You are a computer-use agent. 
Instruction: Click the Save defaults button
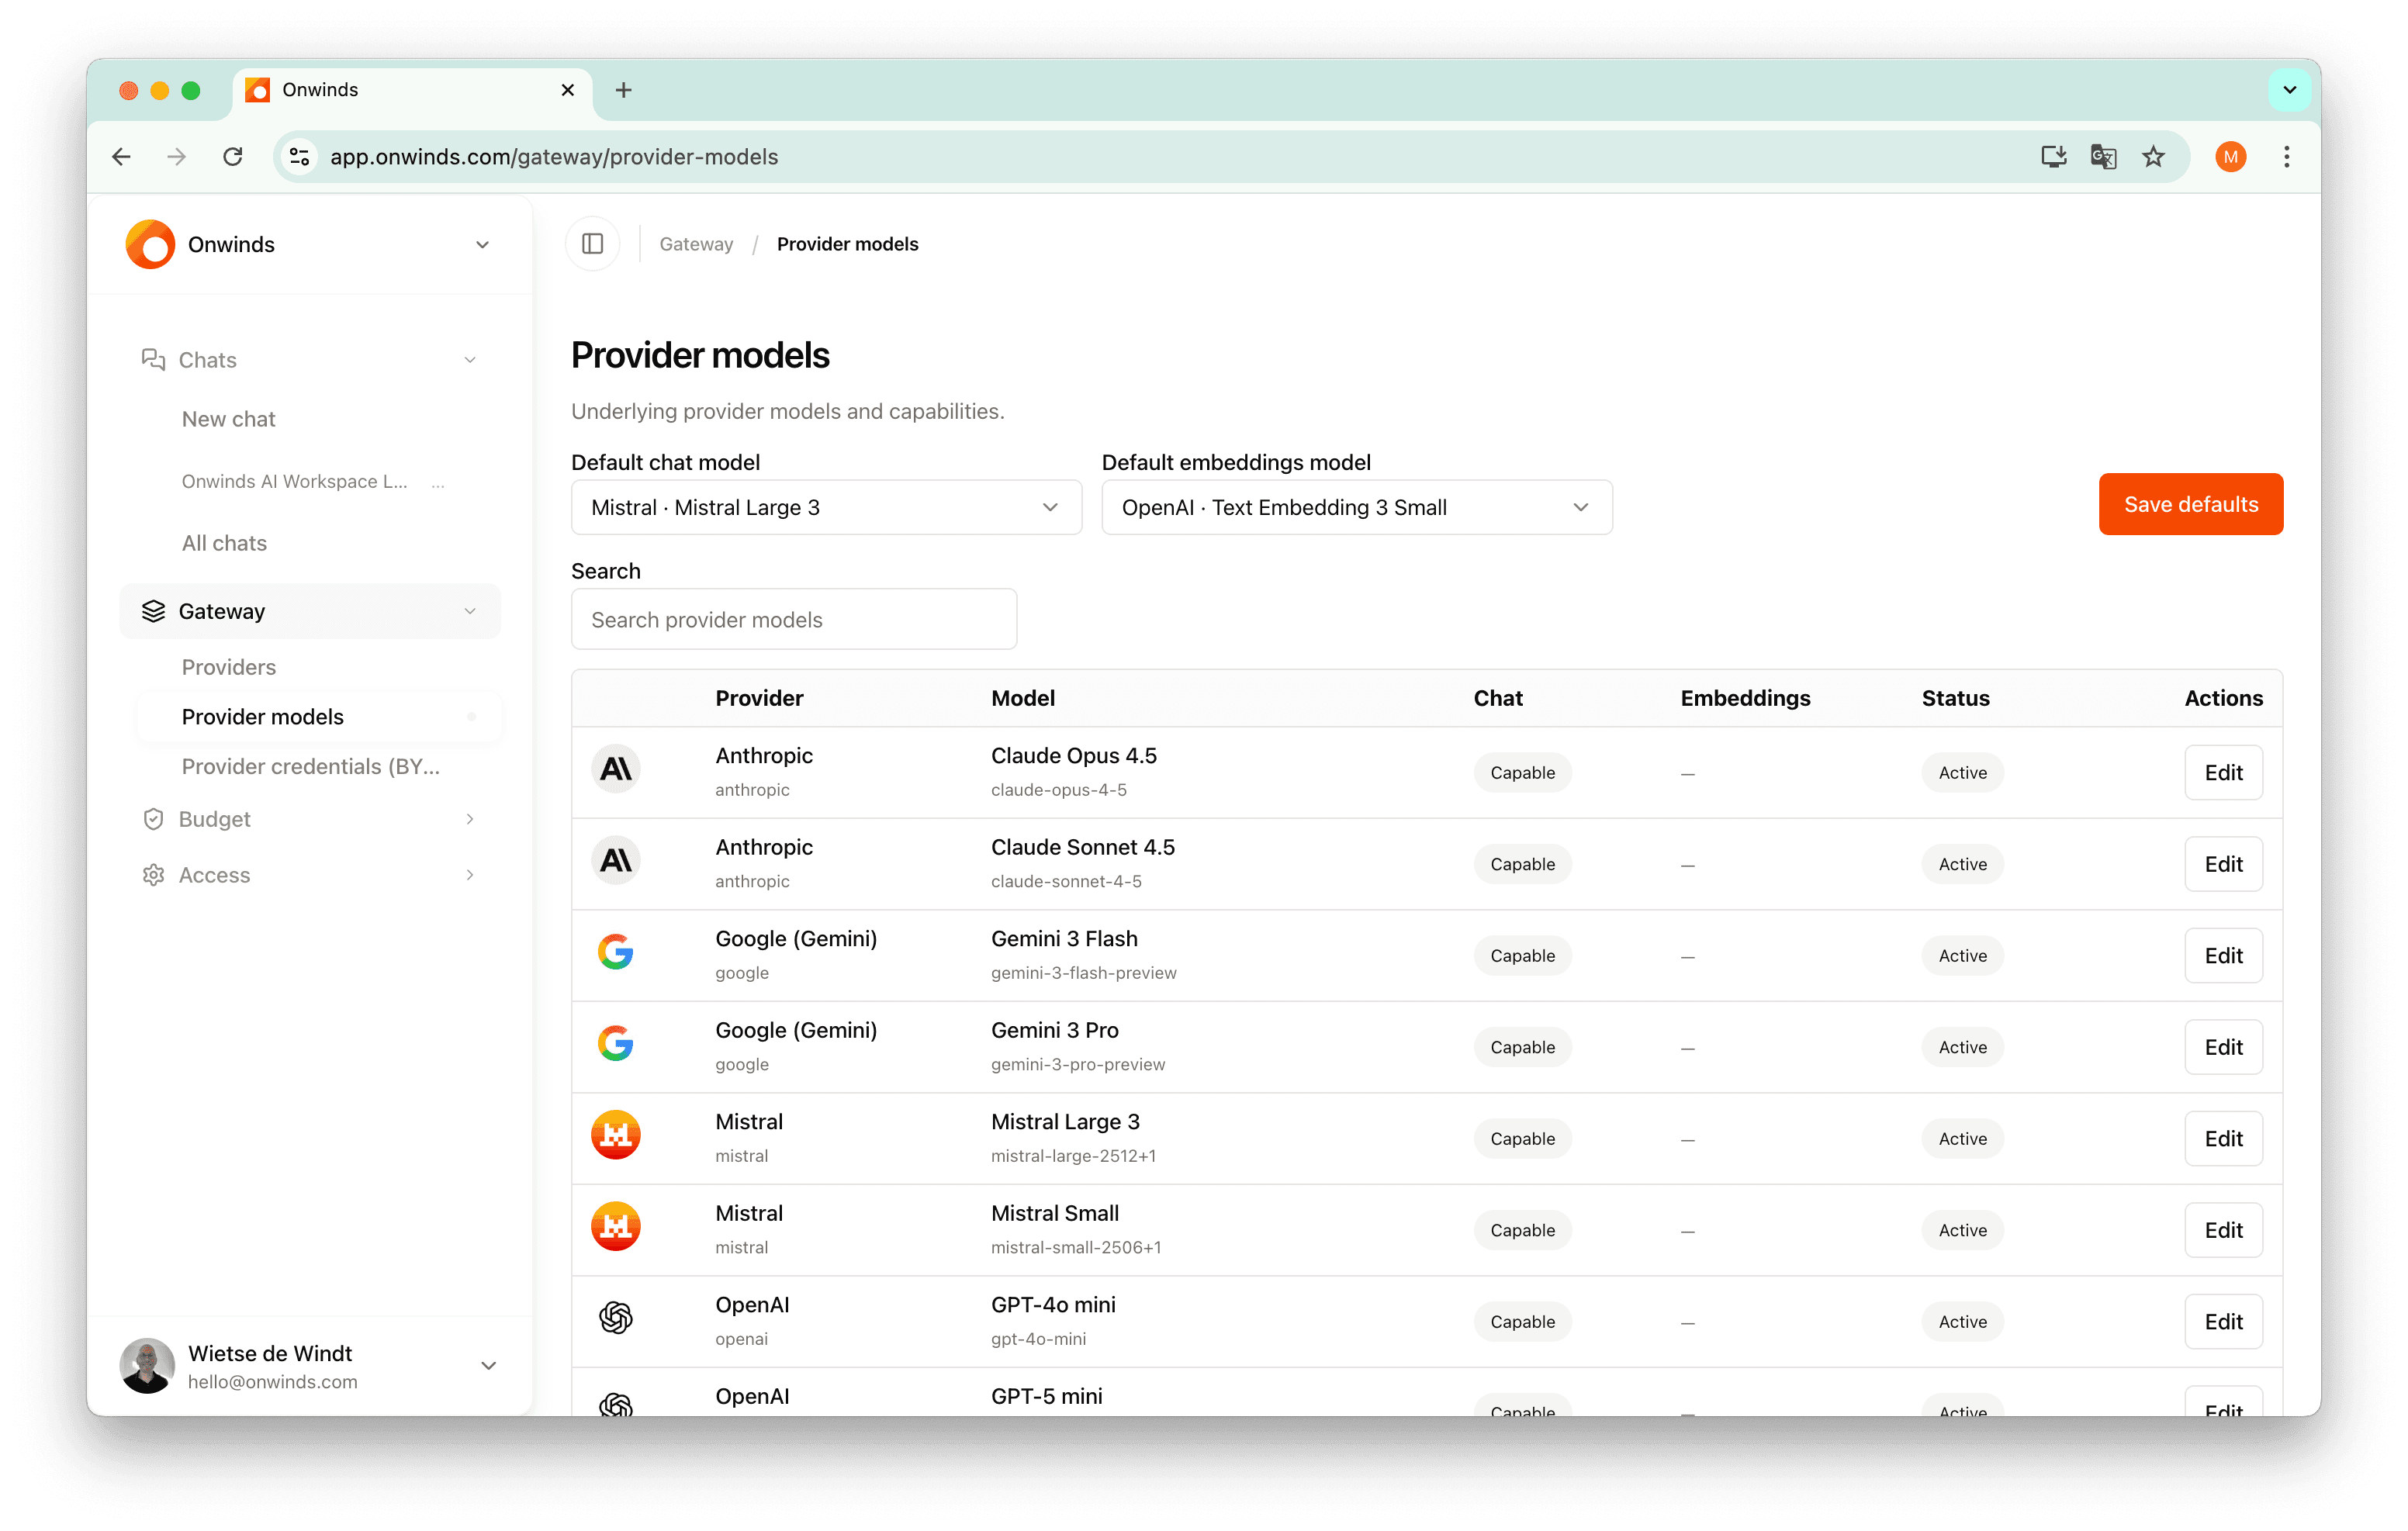[2190, 505]
